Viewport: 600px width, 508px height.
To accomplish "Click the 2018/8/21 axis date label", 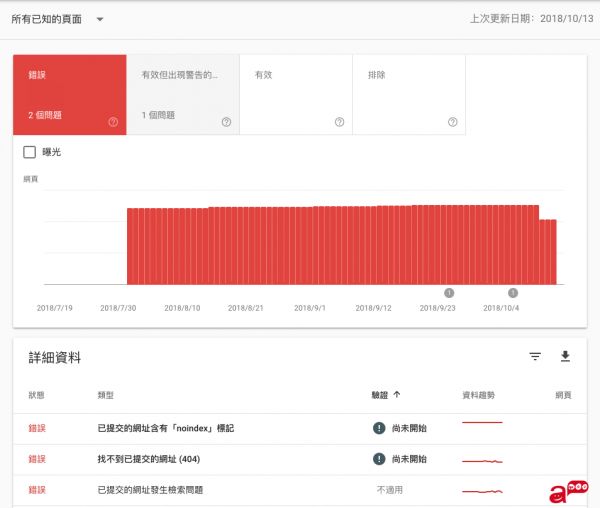I will [x=246, y=308].
